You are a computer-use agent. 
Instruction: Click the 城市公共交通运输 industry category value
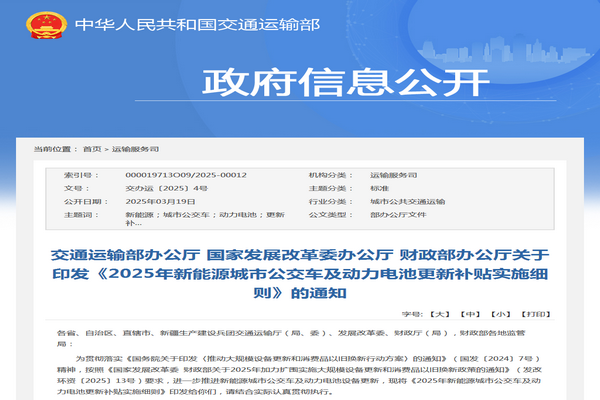coord(405,201)
